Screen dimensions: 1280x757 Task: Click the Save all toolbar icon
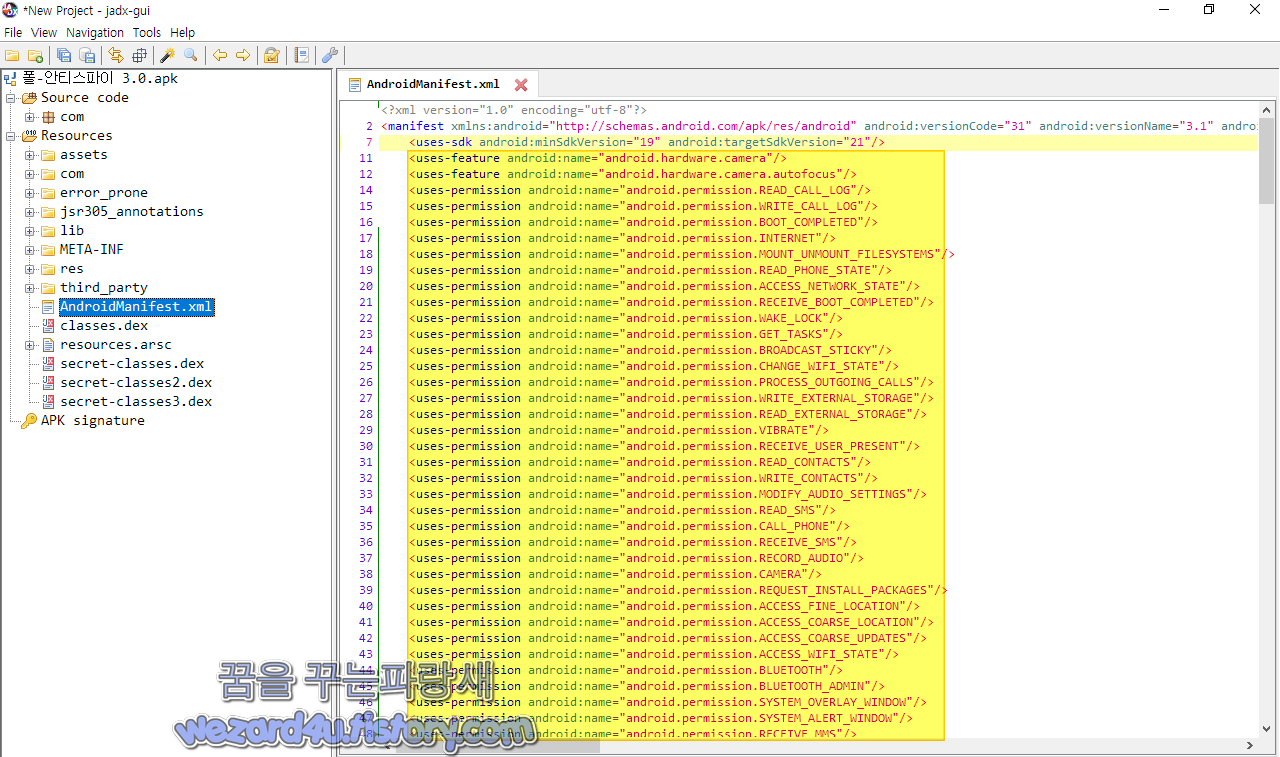[64, 55]
